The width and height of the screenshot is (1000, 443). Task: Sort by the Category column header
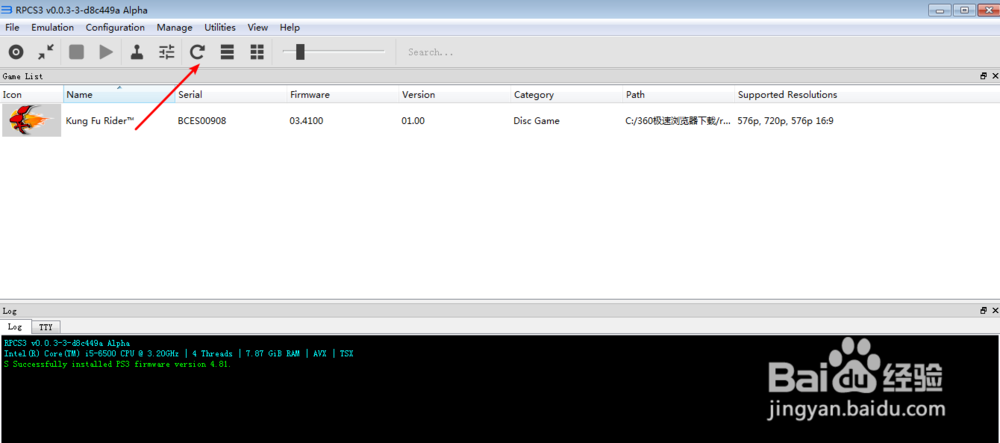click(x=567, y=94)
